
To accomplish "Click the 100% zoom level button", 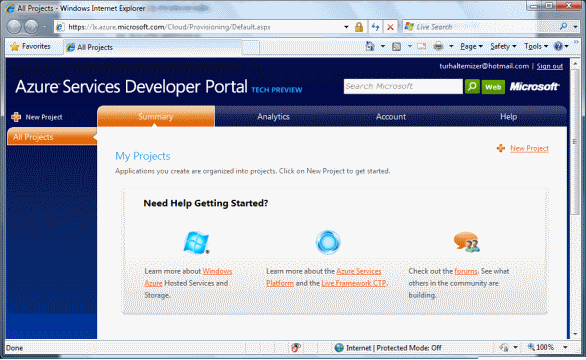I will [x=541, y=348].
